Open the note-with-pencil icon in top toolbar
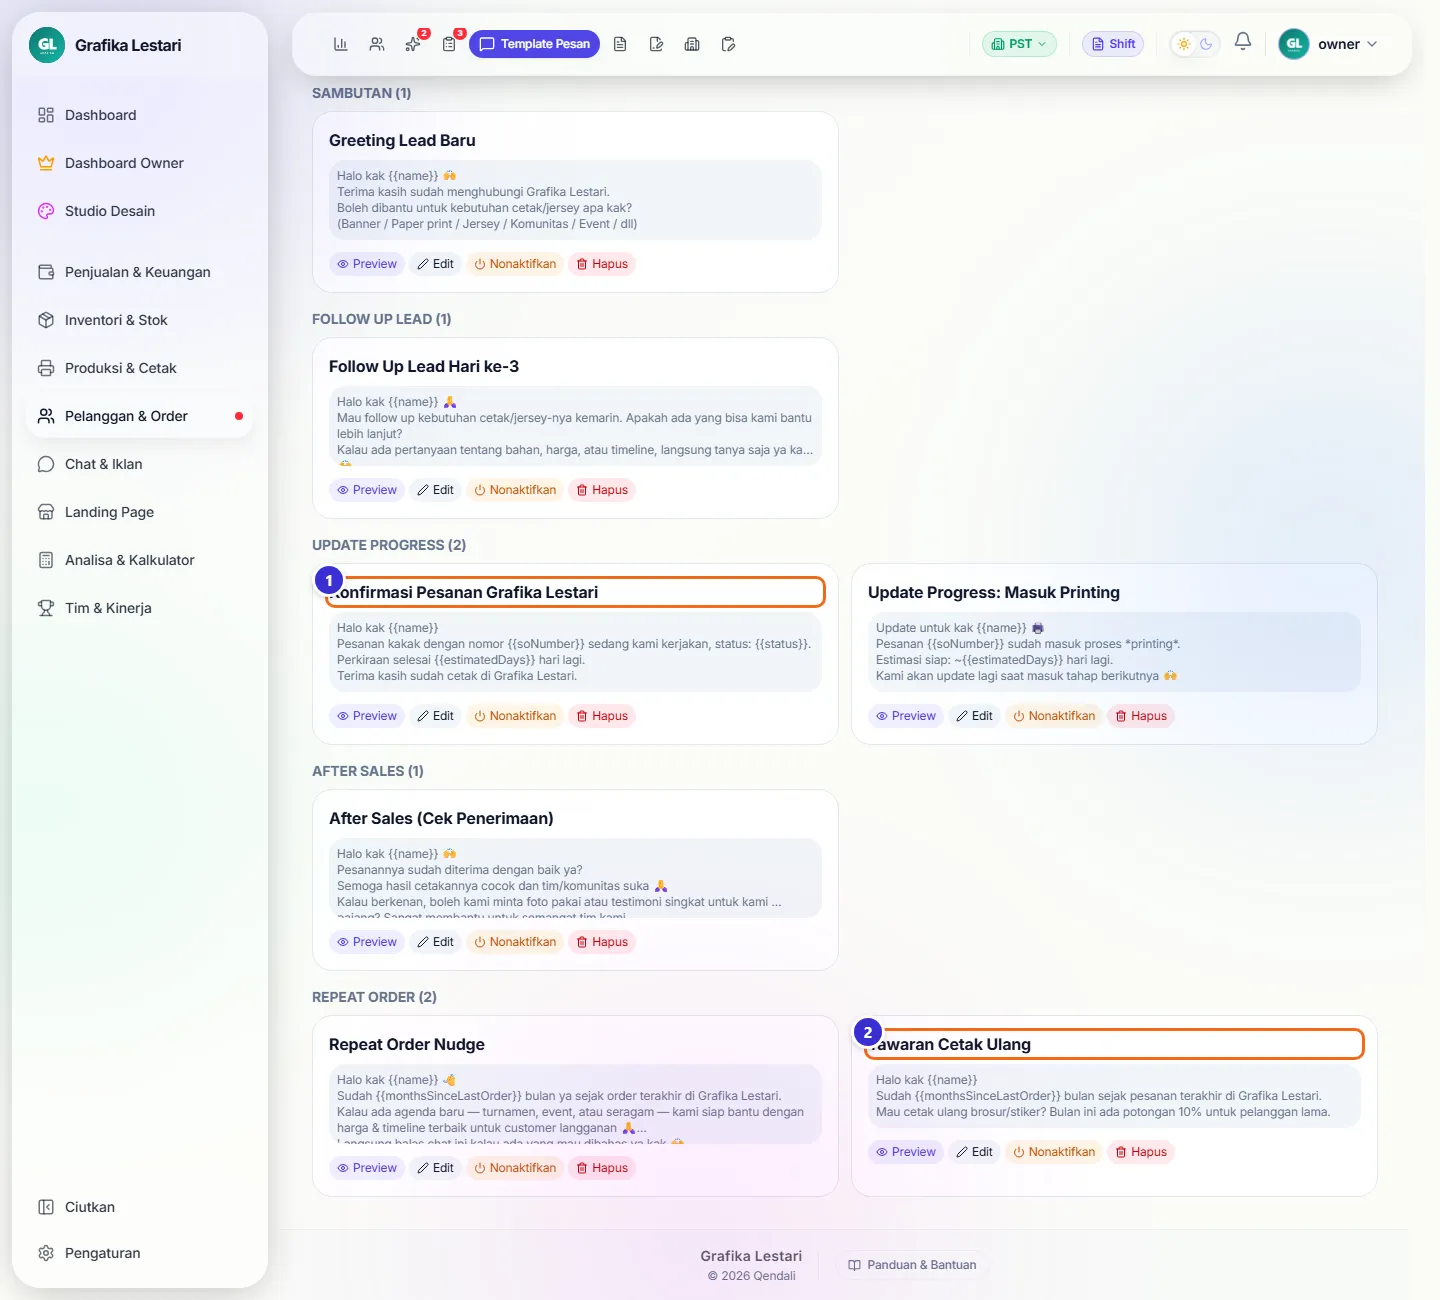The height and width of the screenshot is (1300, 1440). tap(656, 44)
